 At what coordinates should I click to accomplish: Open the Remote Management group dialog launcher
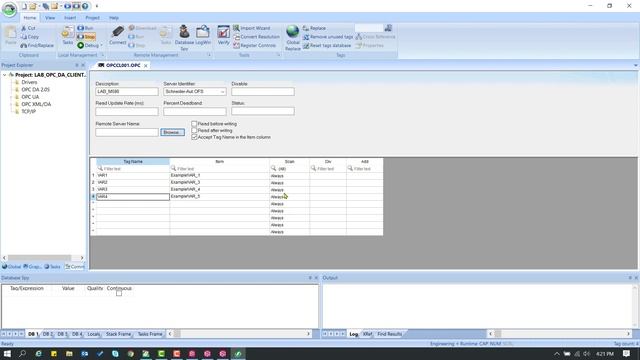pyautogui.click(x=209, y=55)
